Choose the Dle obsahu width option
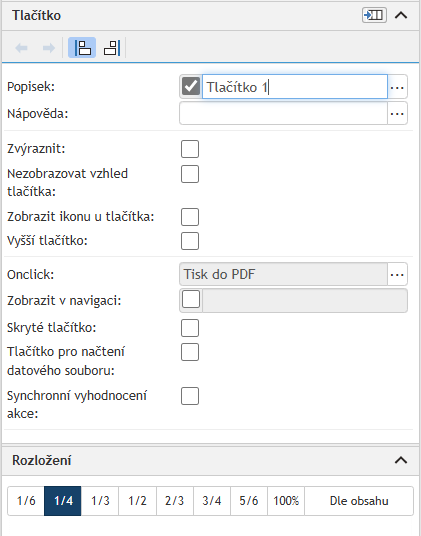This screenshot has height=536, width=421. [359, 501]
